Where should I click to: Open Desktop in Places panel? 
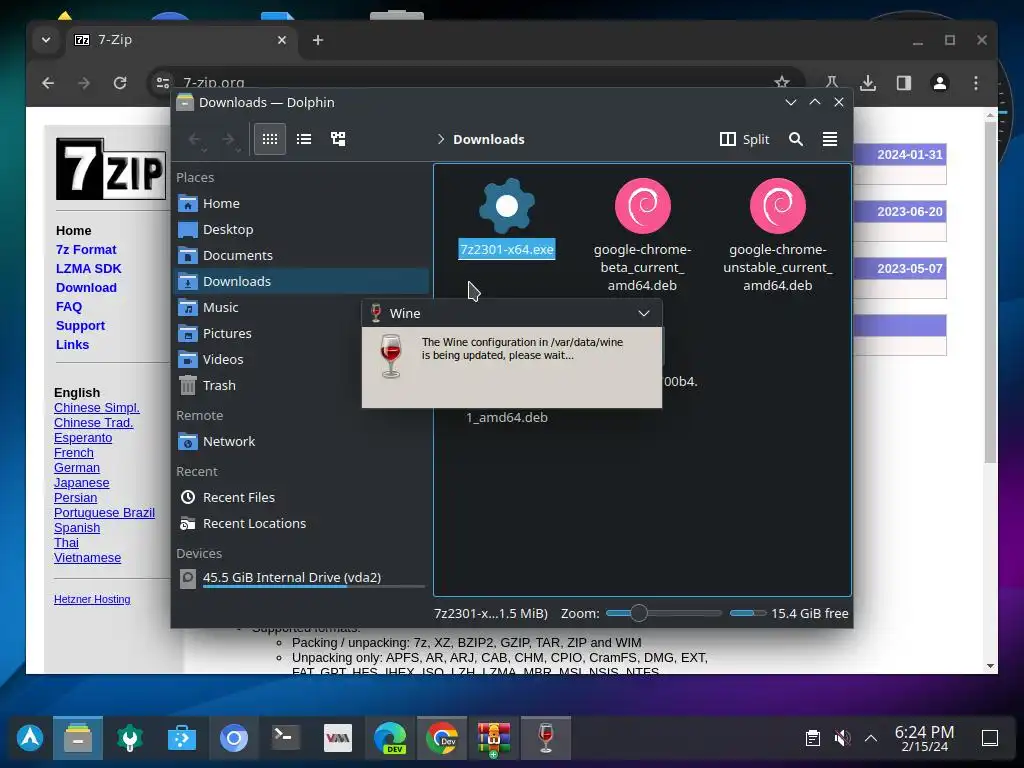click(x=302, y=230)
